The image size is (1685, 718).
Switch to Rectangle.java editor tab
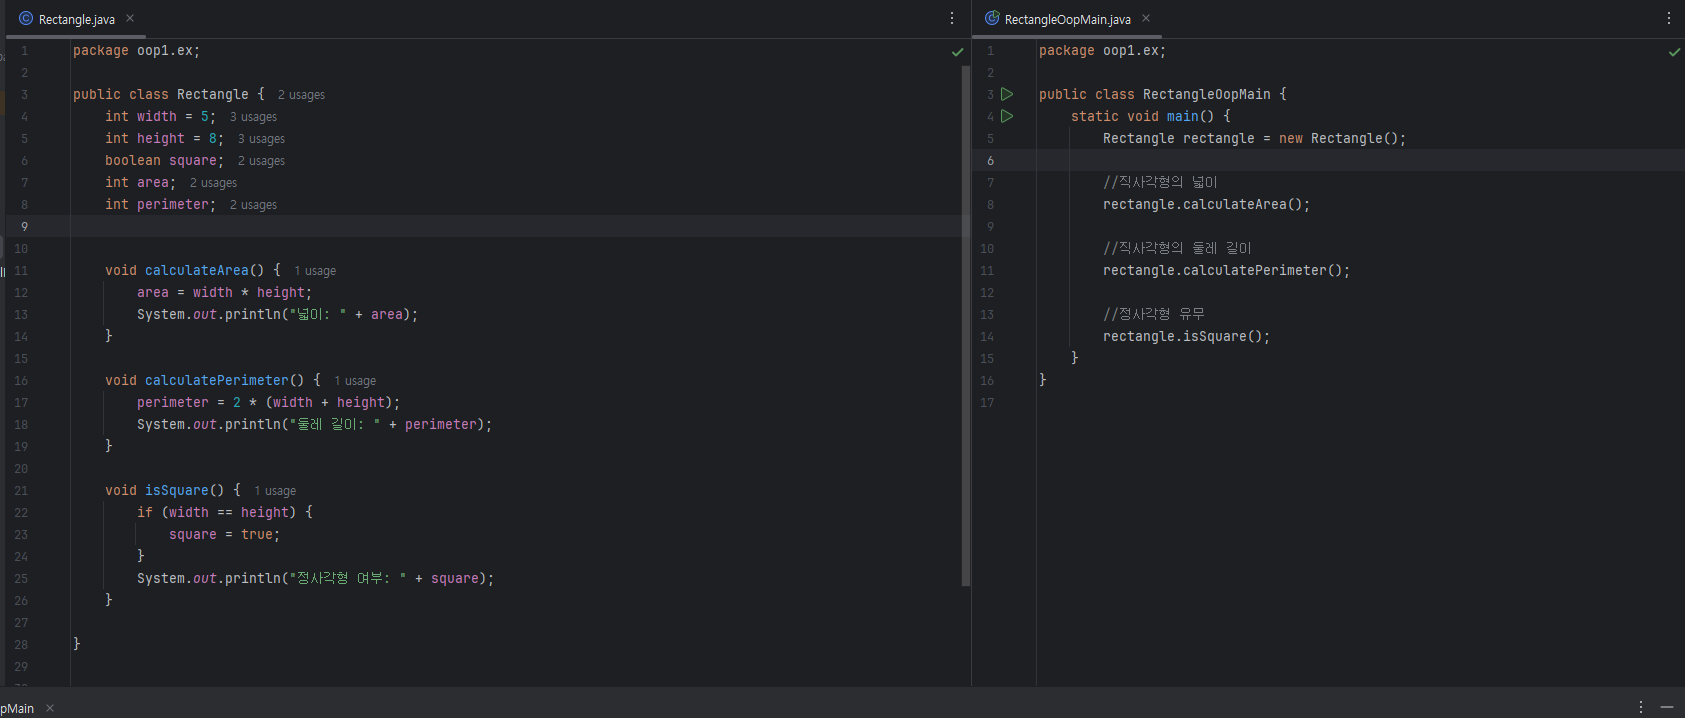tap(76, 20)
